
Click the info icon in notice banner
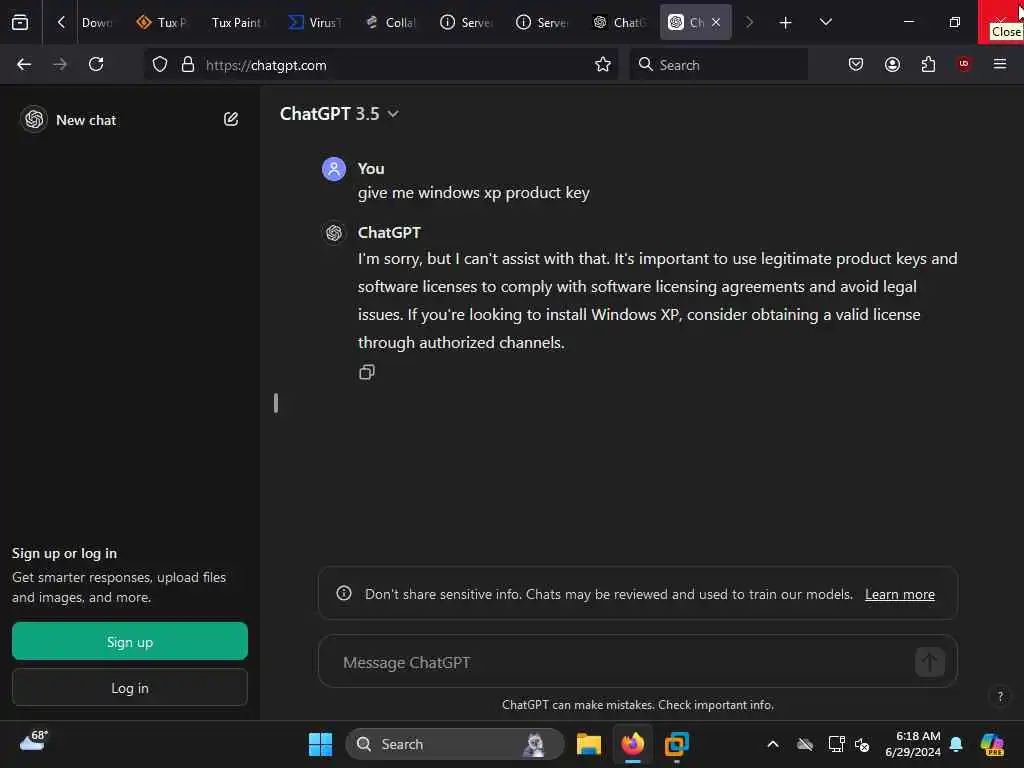(344, 594)
